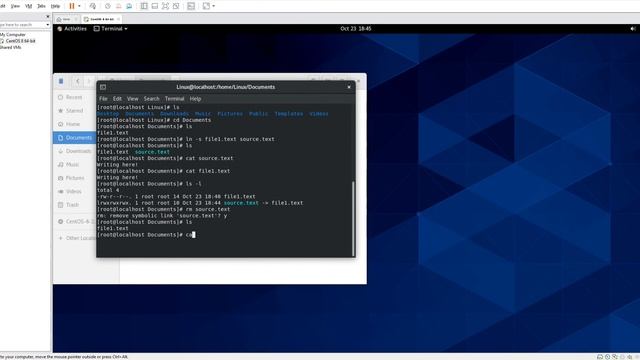640x360 pixels.
Task: Open VMware Help menu
Action: (55, 6)
